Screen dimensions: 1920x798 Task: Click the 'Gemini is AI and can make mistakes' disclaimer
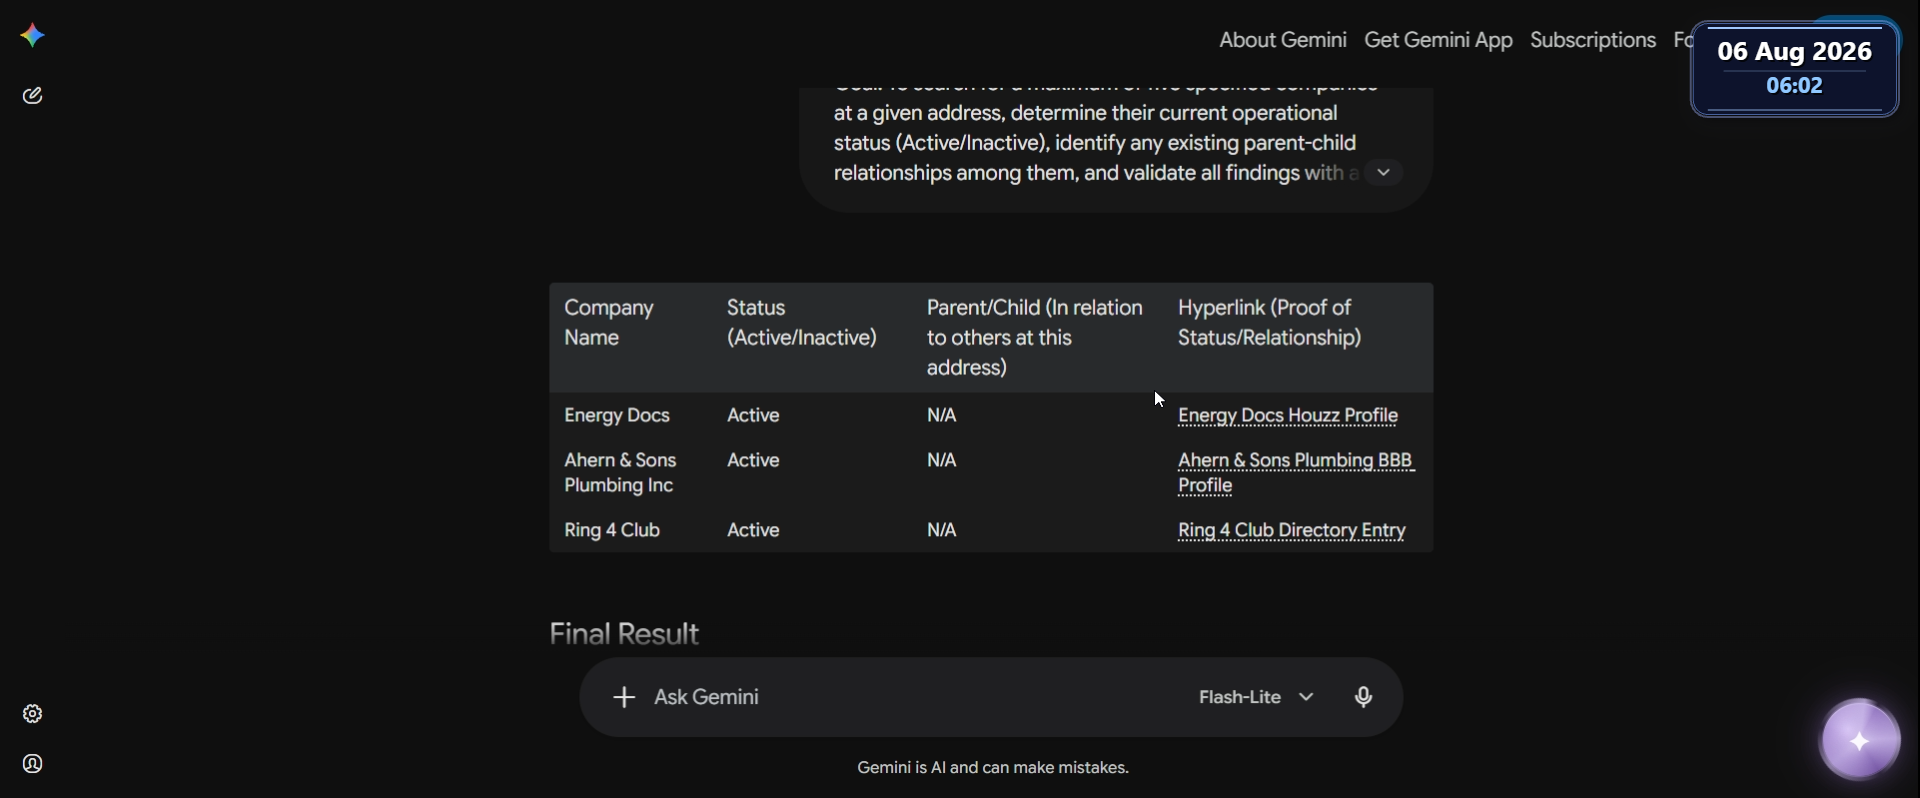pyautogui.click(x=993, y=768)
